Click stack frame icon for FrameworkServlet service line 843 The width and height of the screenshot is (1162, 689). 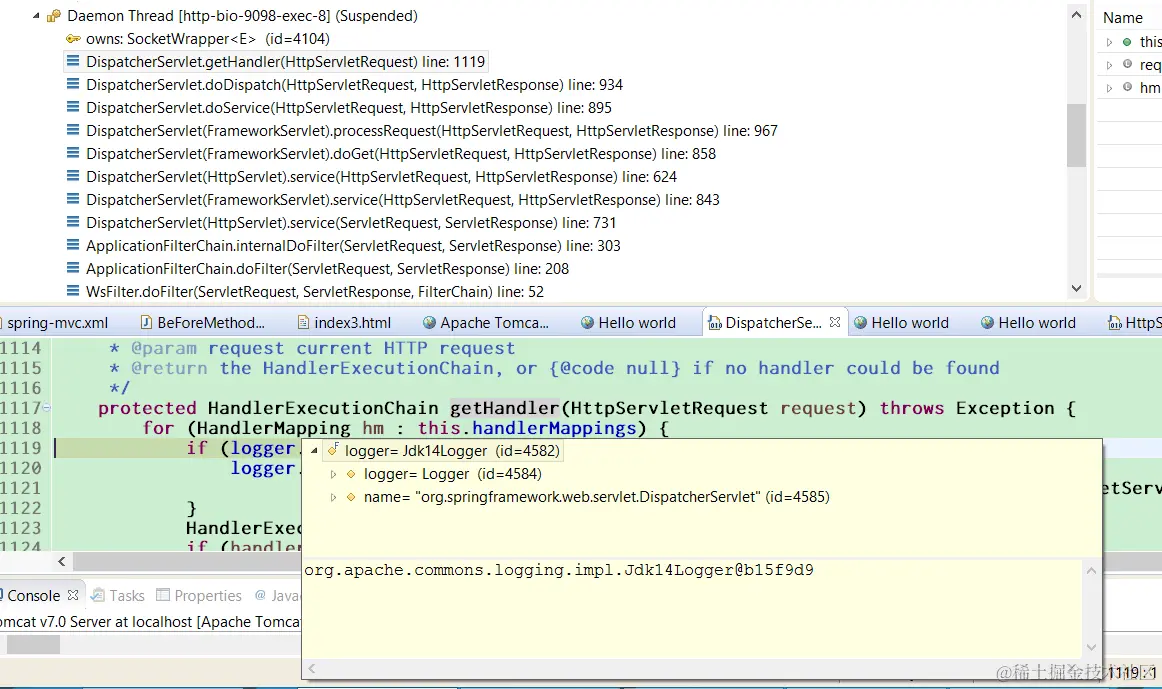tap(73, 199)
